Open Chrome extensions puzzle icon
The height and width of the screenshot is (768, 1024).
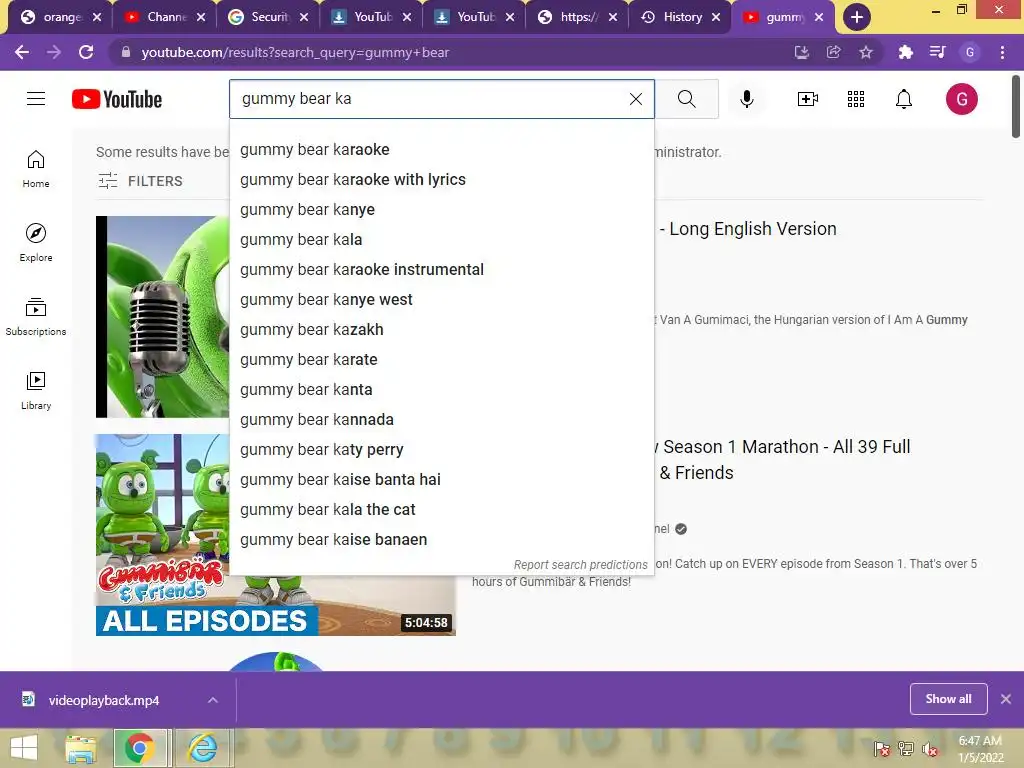pyautogui.click(x=905, y=52)
